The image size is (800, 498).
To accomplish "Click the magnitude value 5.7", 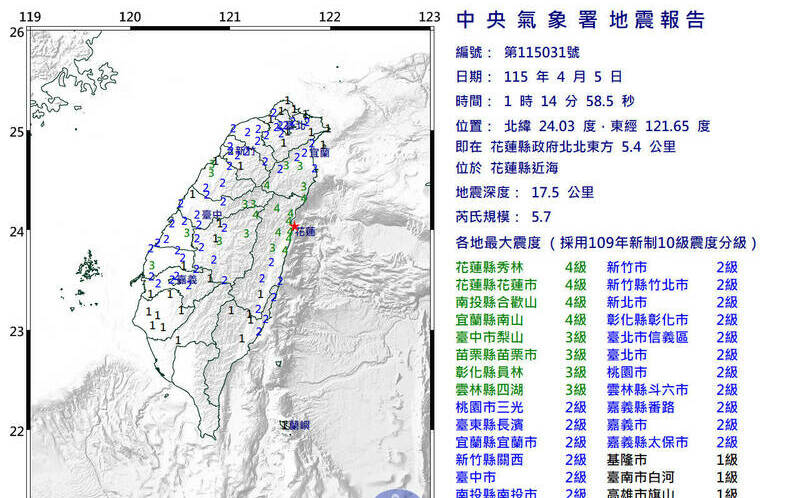I will click(541, 217).
